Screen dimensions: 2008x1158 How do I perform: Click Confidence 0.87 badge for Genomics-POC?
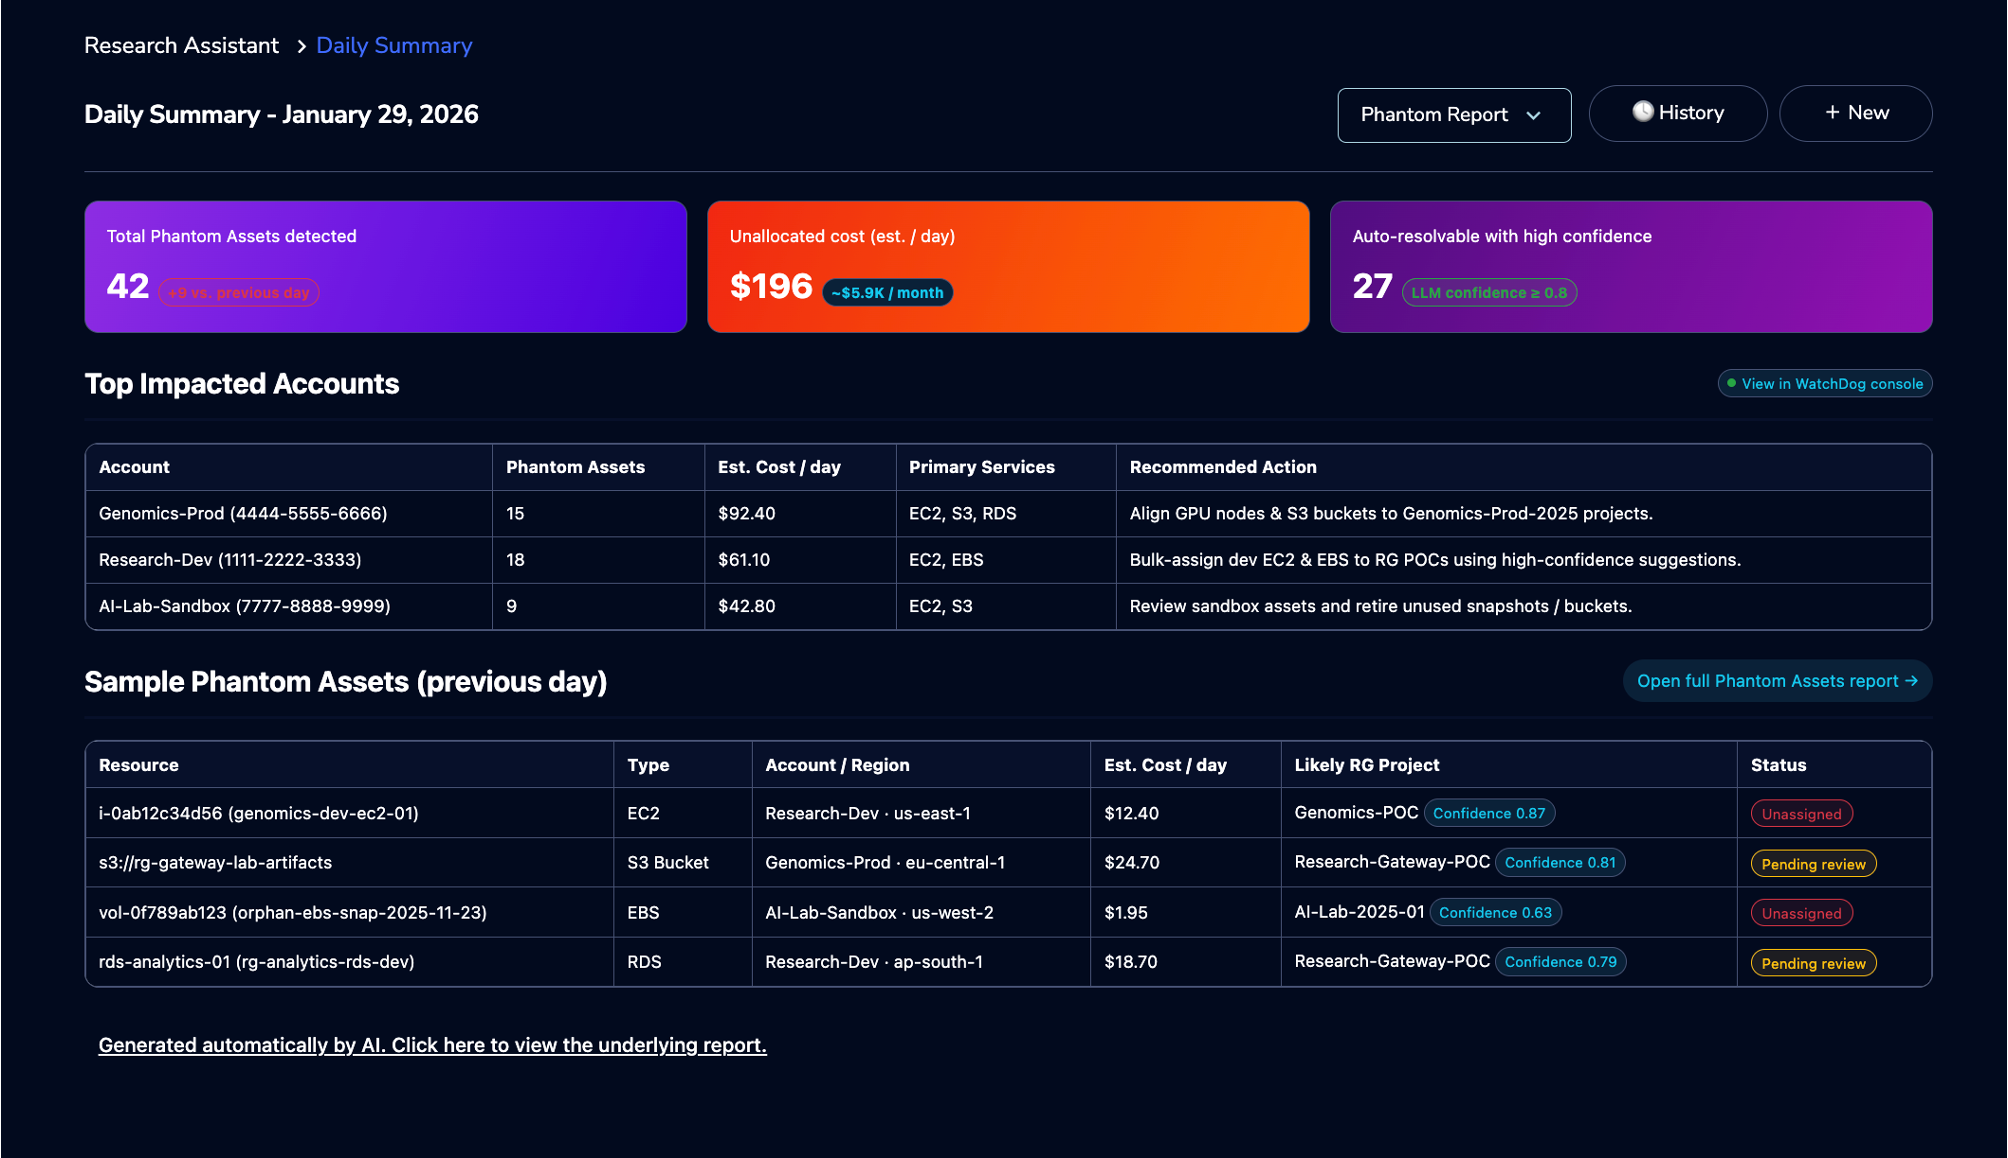click(1488, 813)
